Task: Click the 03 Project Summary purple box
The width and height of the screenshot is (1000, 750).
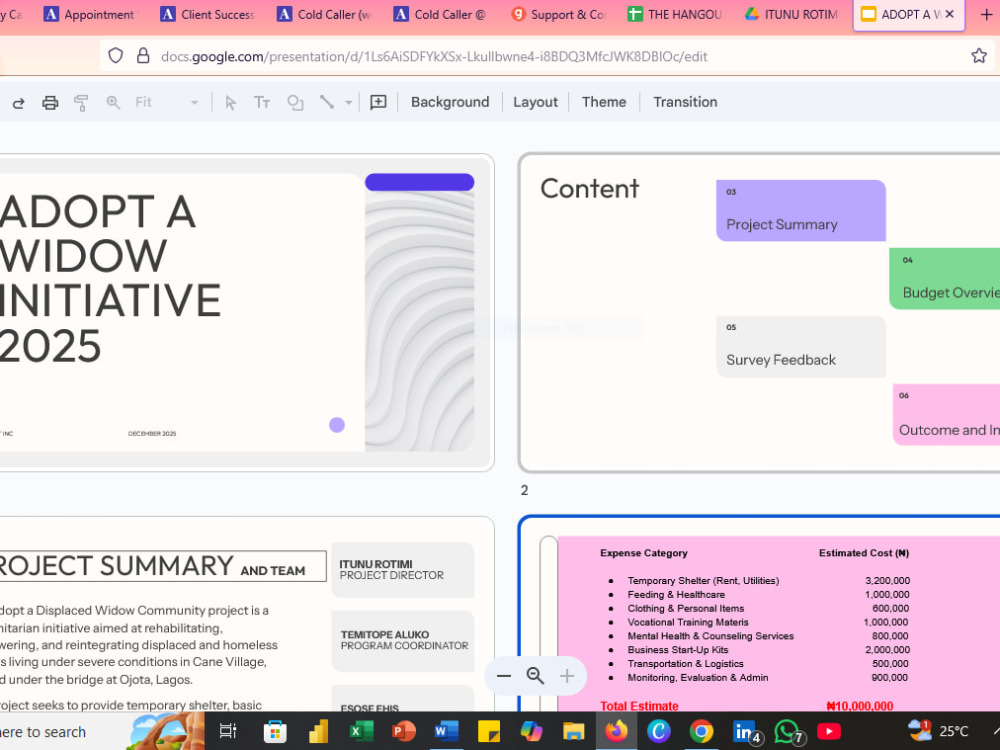Action: coord(800,210)
